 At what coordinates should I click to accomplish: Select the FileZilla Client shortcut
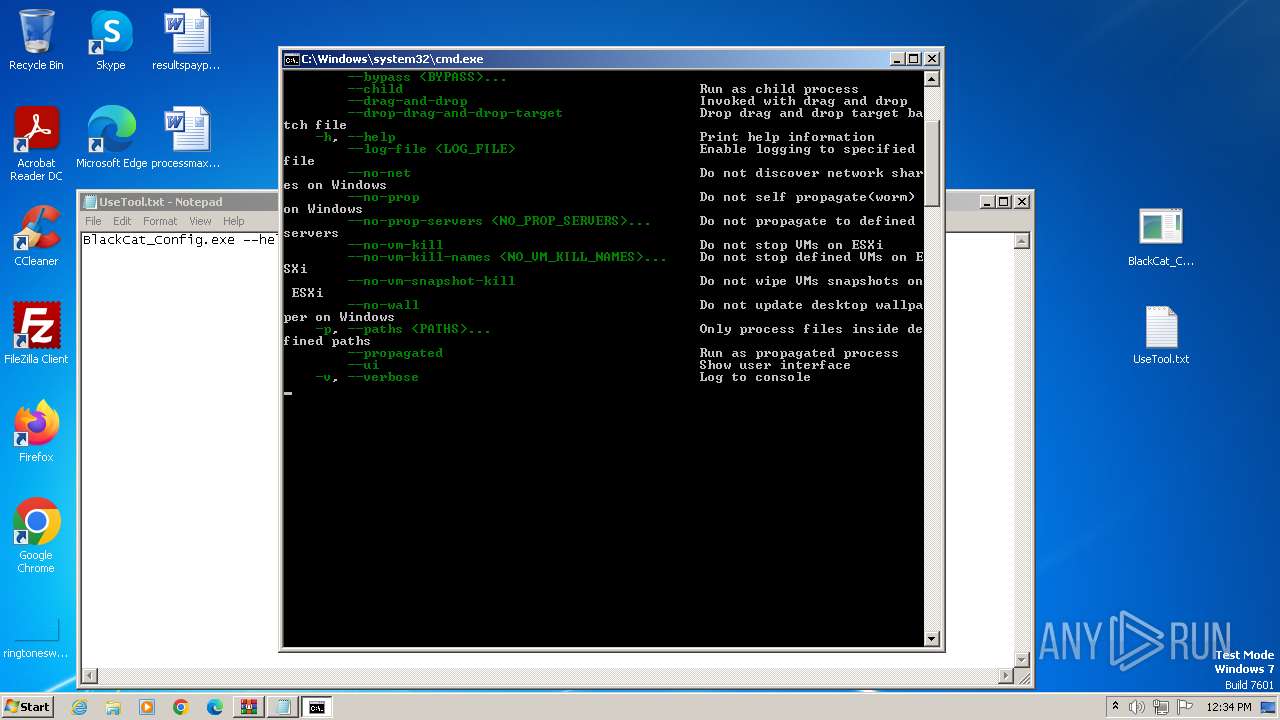coord(36,334)
